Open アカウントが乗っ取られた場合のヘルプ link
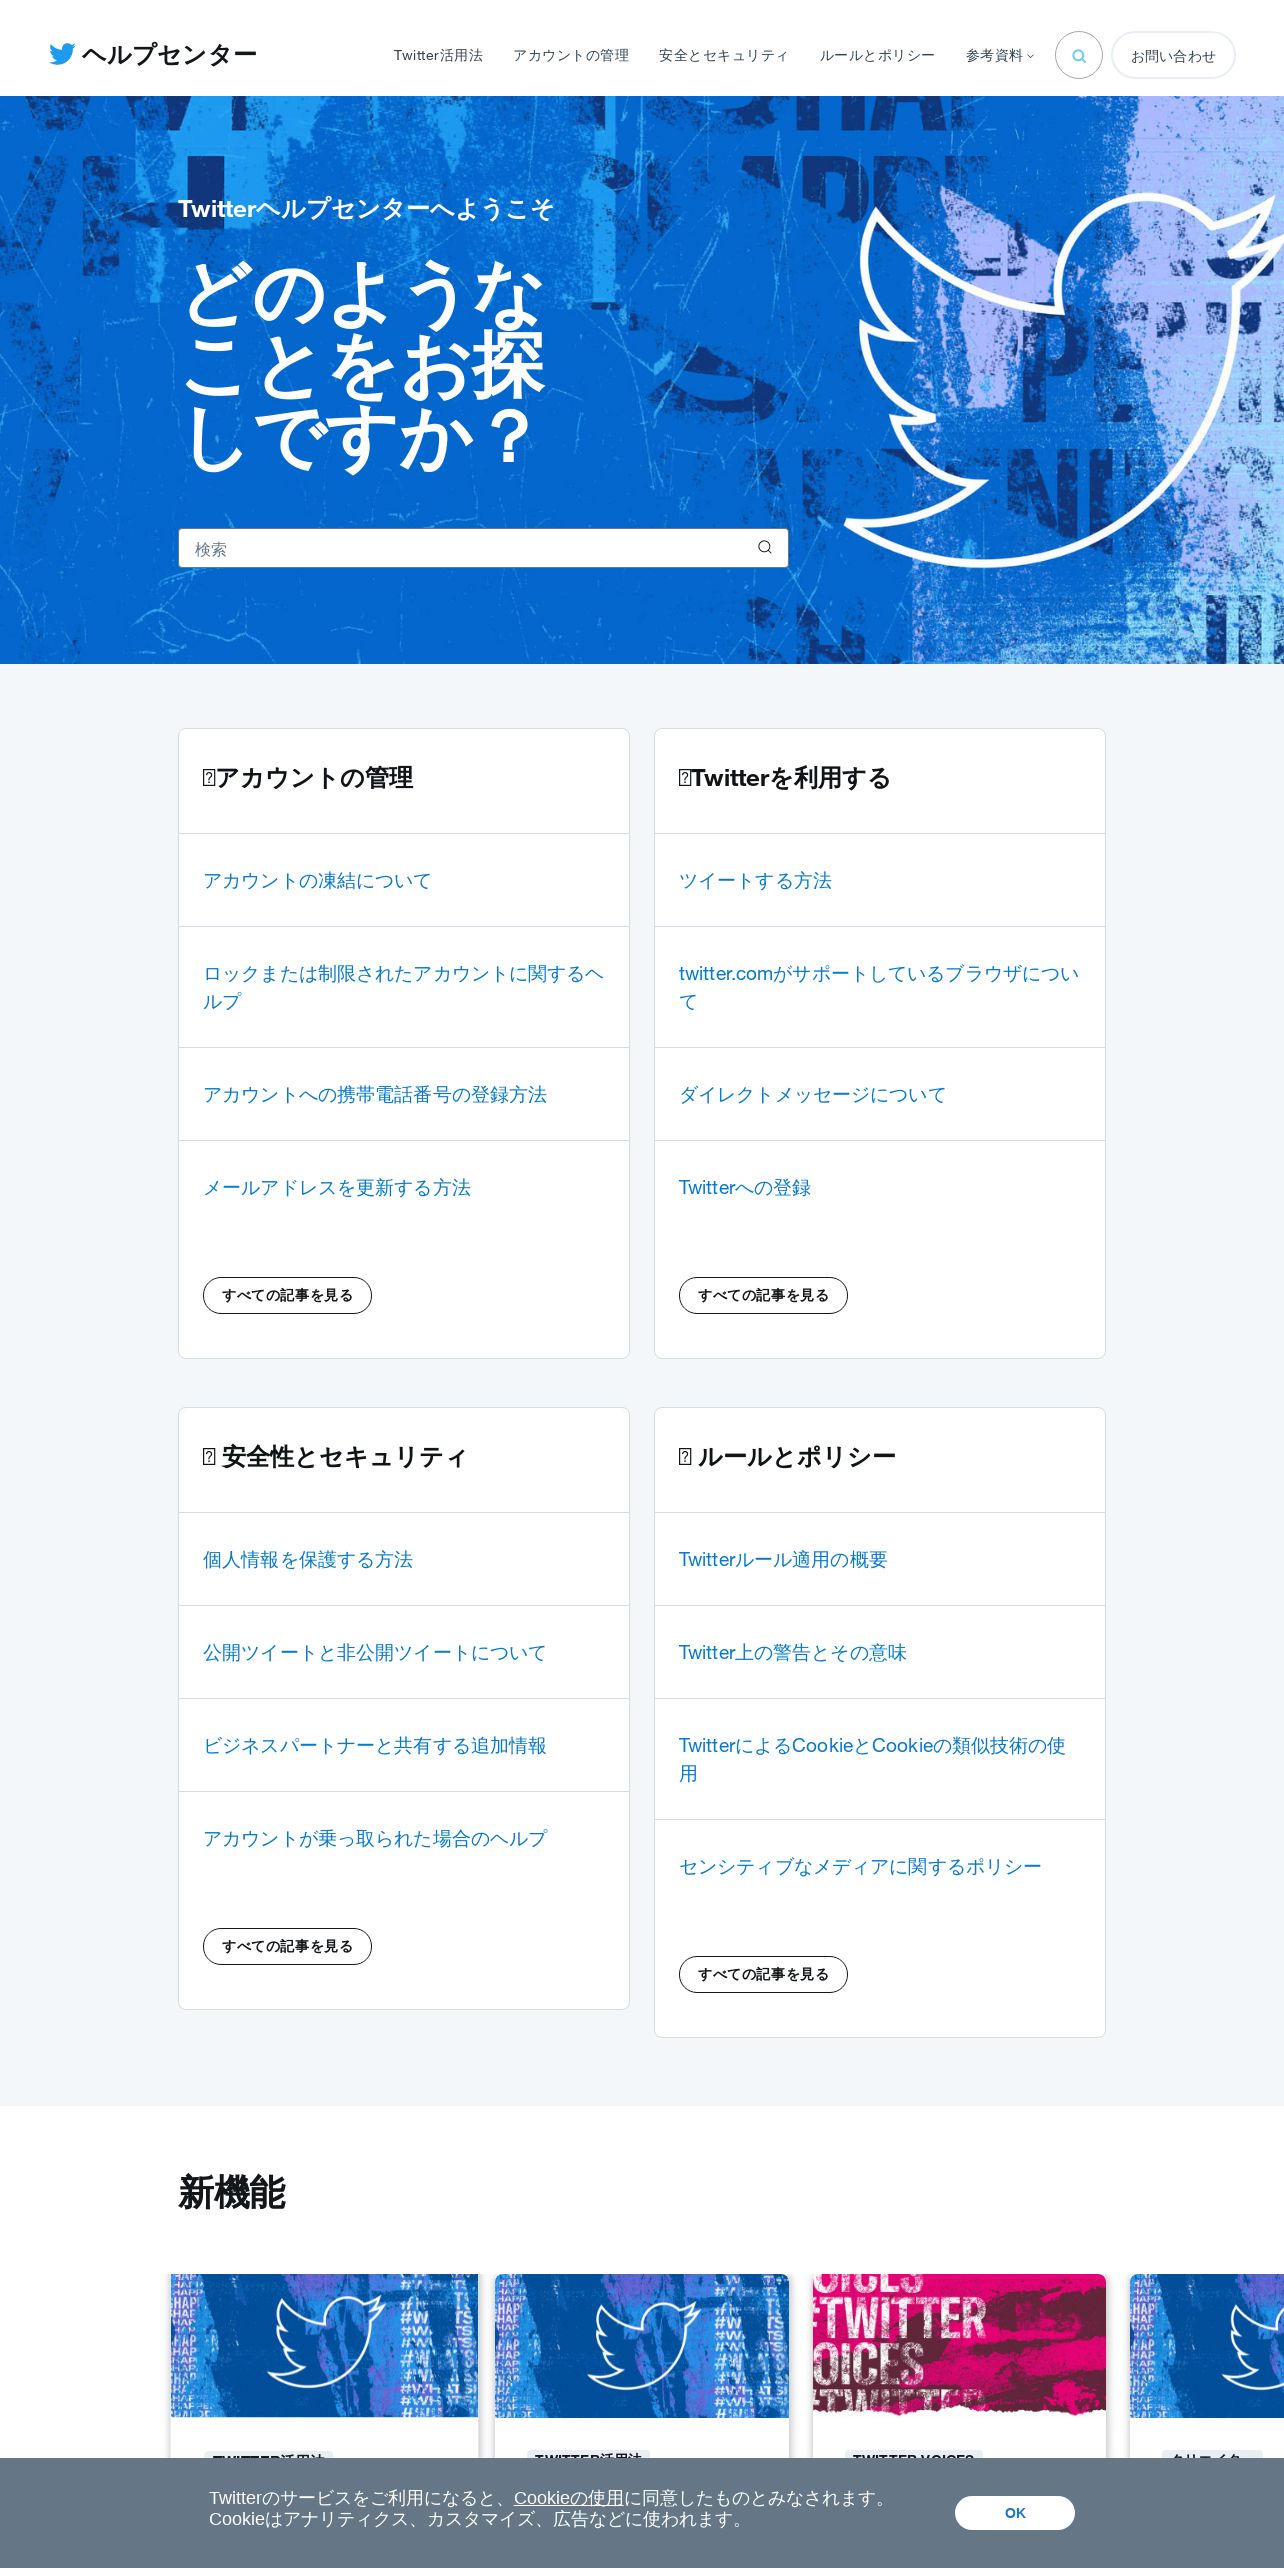1284x2568 pixels. pos(375,1838)
